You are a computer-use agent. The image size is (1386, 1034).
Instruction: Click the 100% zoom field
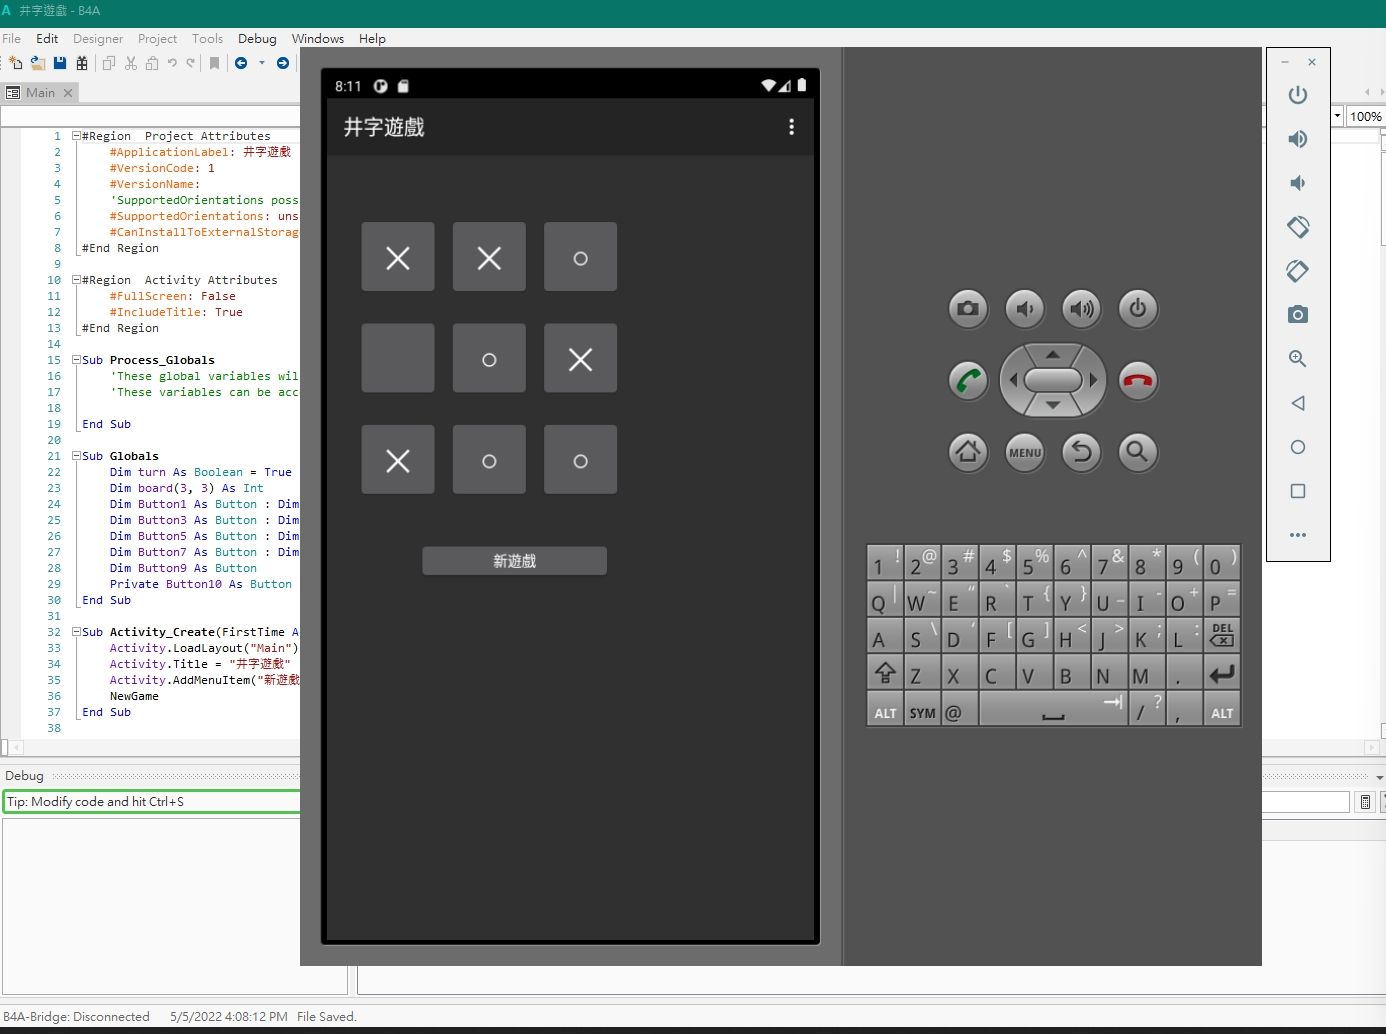[1365, 116]
